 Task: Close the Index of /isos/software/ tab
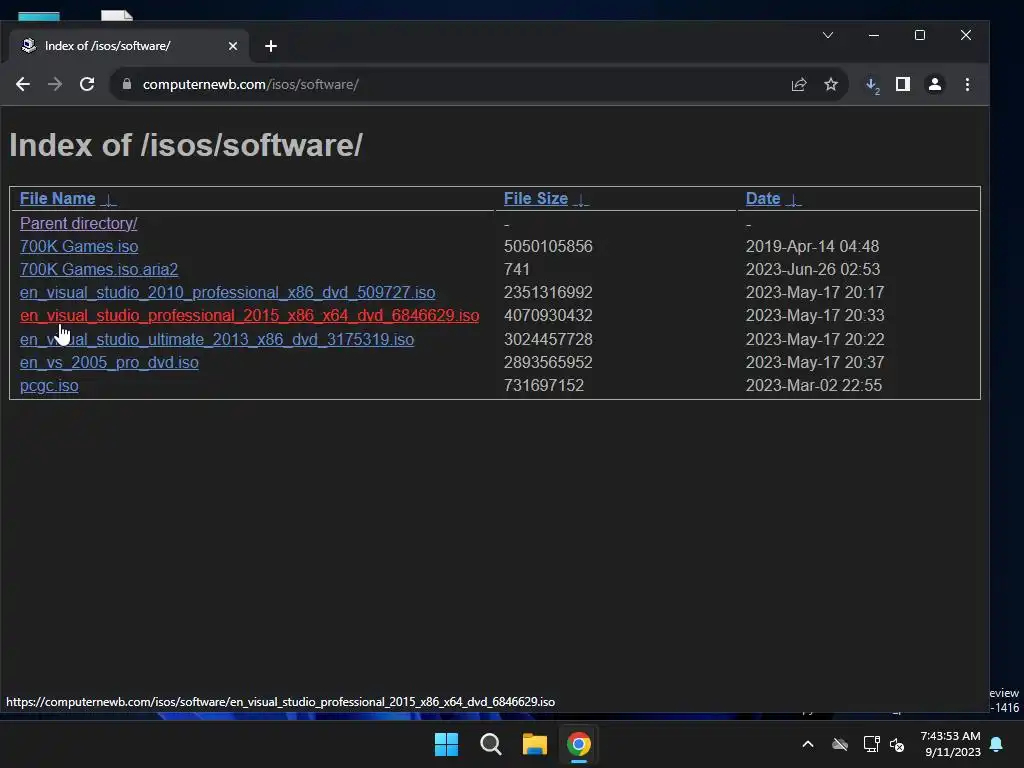(232, 46)
